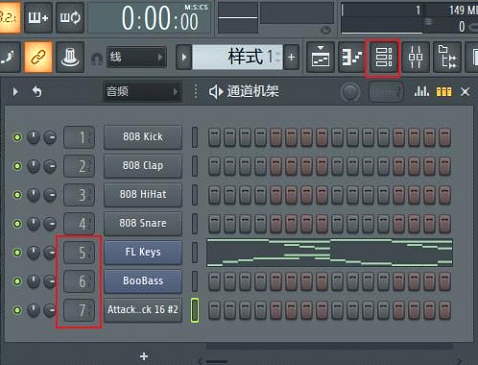
Task: Add a new channel with plus button
Action: [x=144, y=356]
